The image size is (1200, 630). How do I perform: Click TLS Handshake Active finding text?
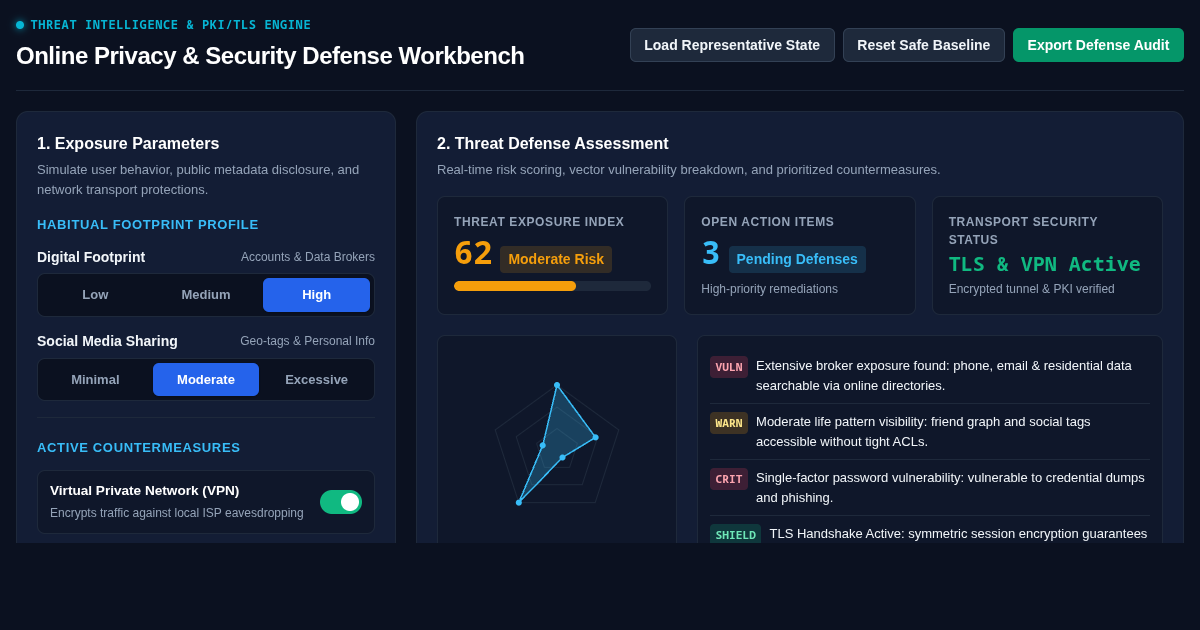[x=958, y=534]
